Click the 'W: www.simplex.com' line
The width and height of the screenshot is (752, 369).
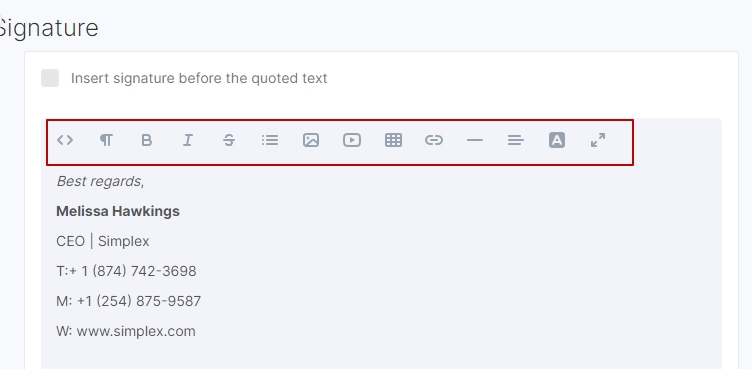[x=126, y=331]
